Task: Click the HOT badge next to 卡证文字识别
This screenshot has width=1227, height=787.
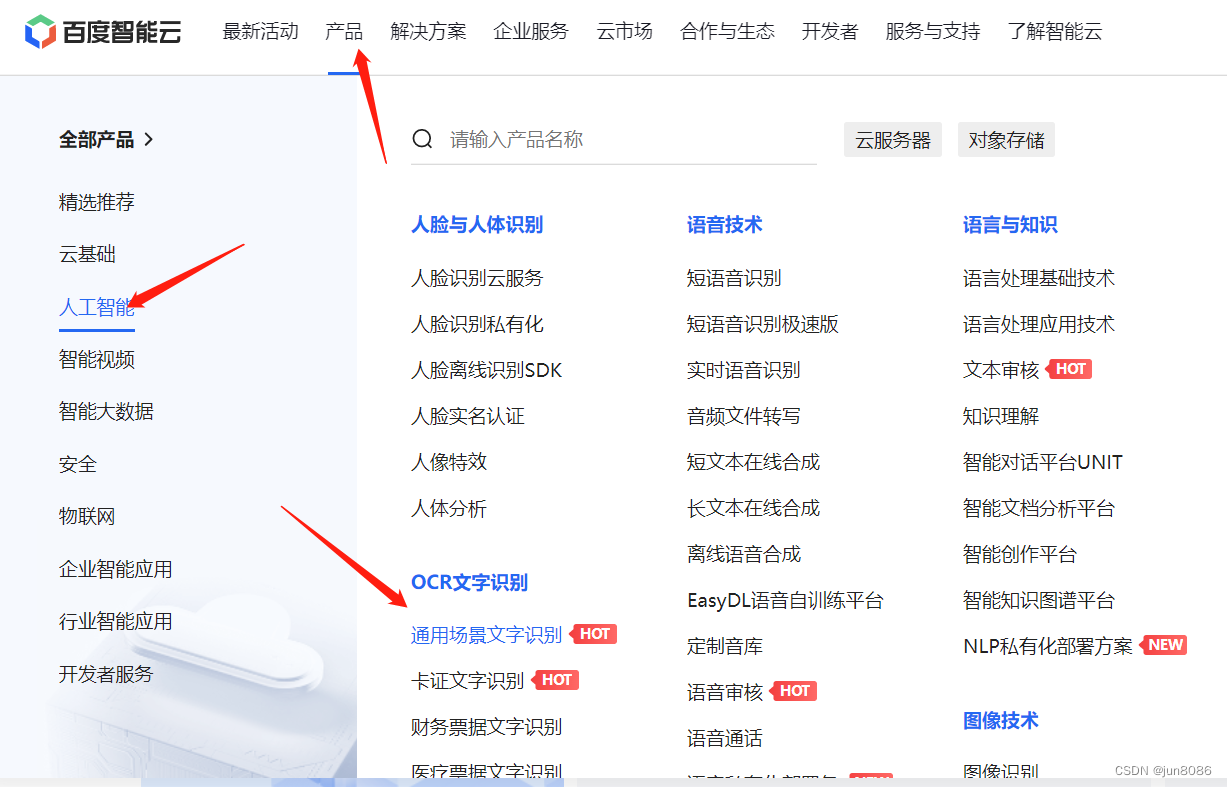Action: [555, 680]
